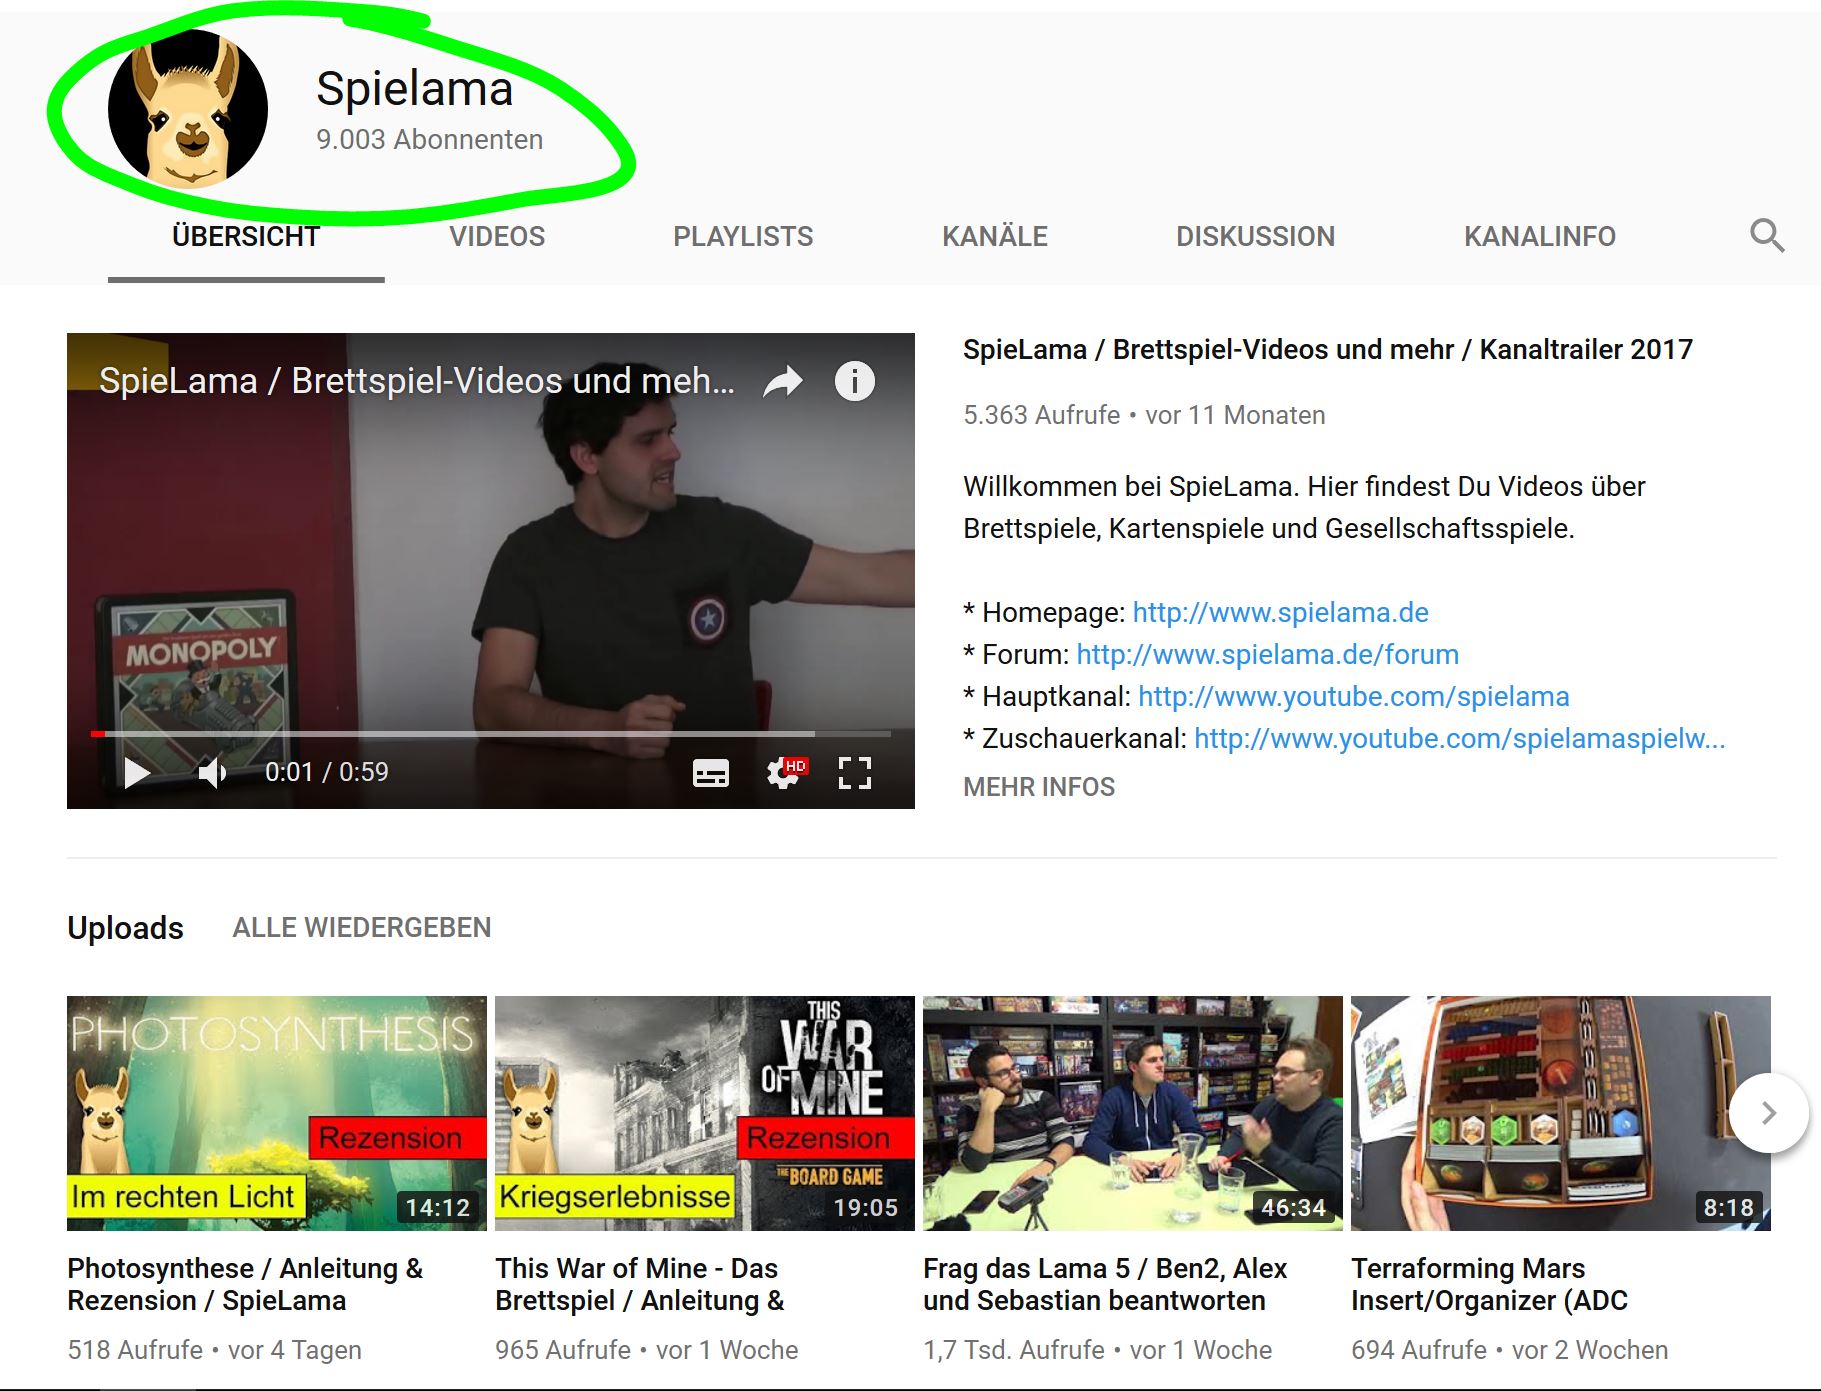This screenshot has width=1821, height=1391.
Task: Show next uploads with the right chevron
Action: pos(1768,1113)
